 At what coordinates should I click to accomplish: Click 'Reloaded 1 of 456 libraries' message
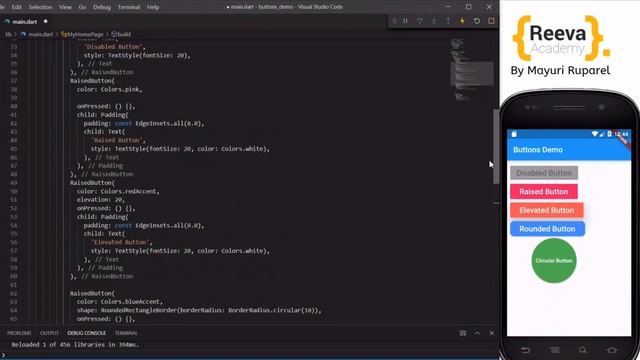(75, 344)
